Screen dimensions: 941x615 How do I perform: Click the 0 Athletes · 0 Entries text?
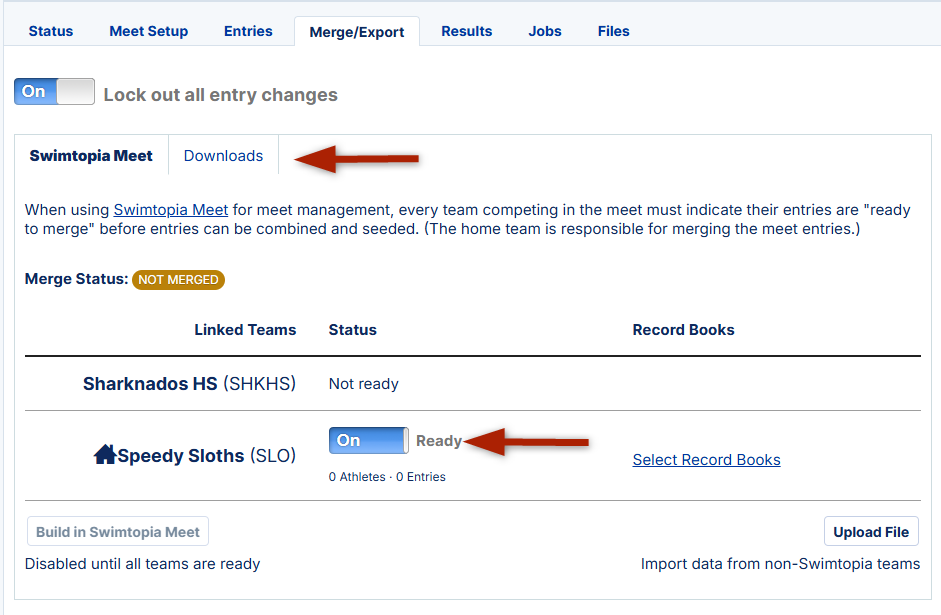tap(387, 477)
